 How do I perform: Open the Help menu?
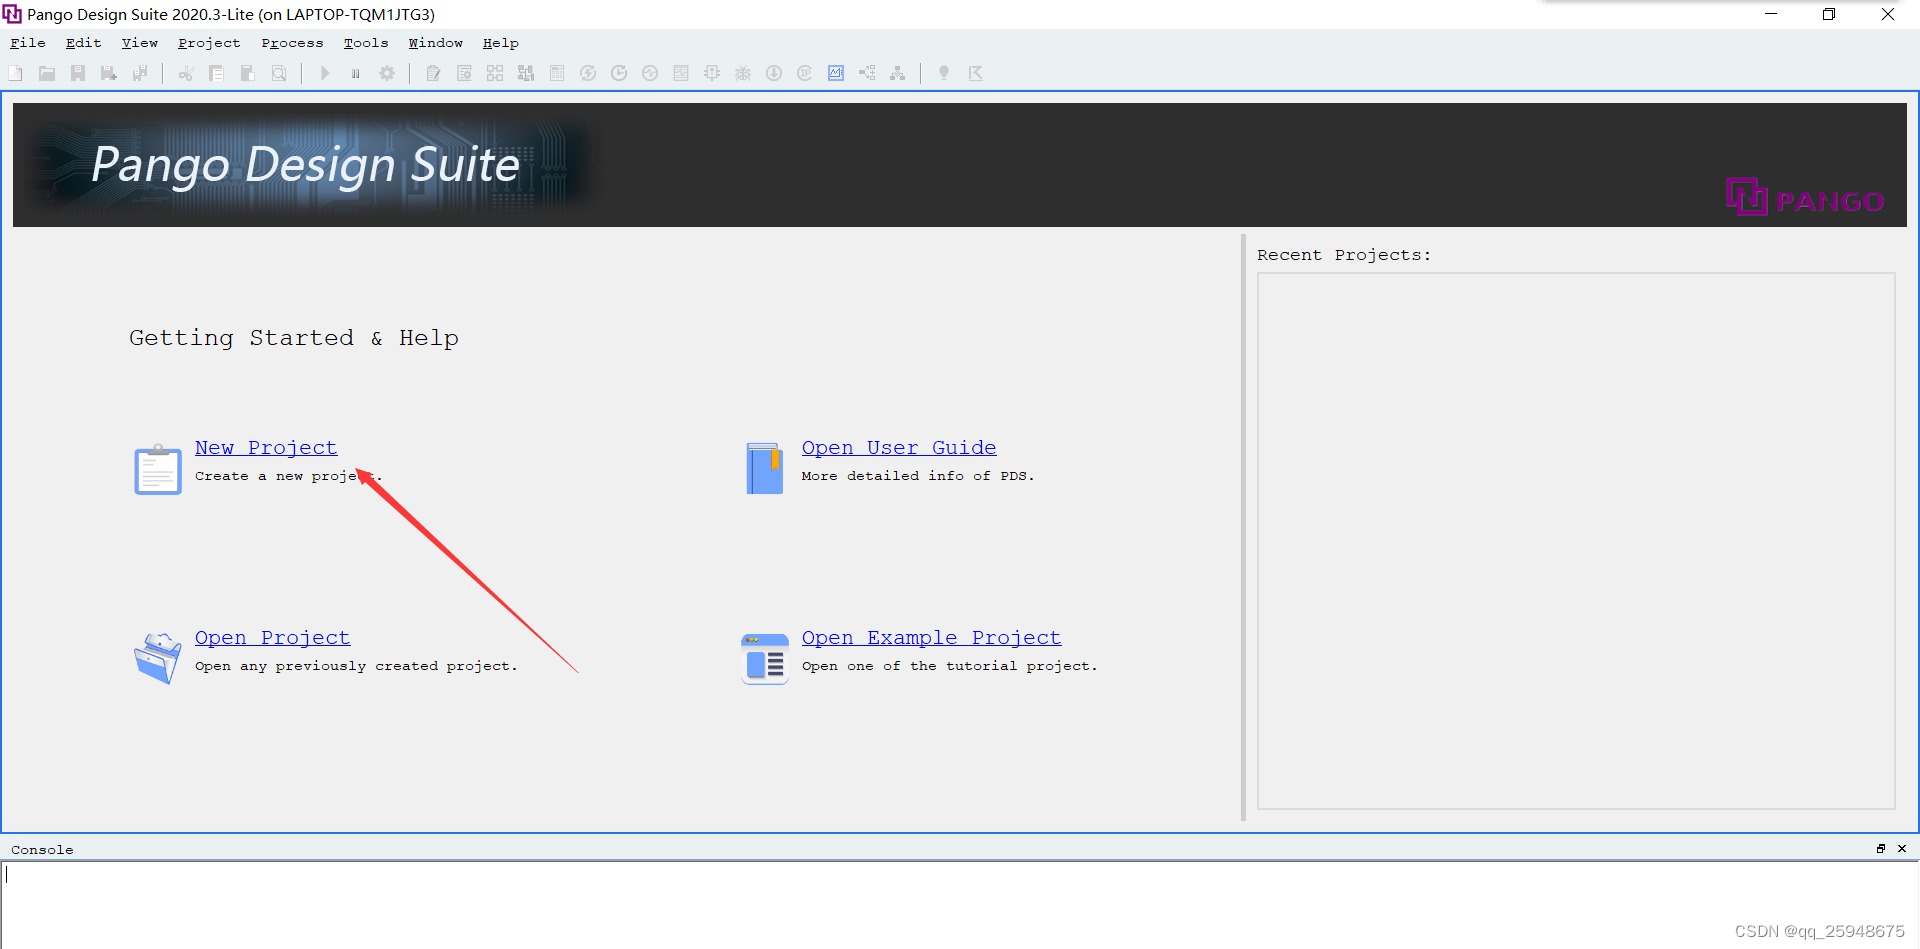click(x=501, y=43)
